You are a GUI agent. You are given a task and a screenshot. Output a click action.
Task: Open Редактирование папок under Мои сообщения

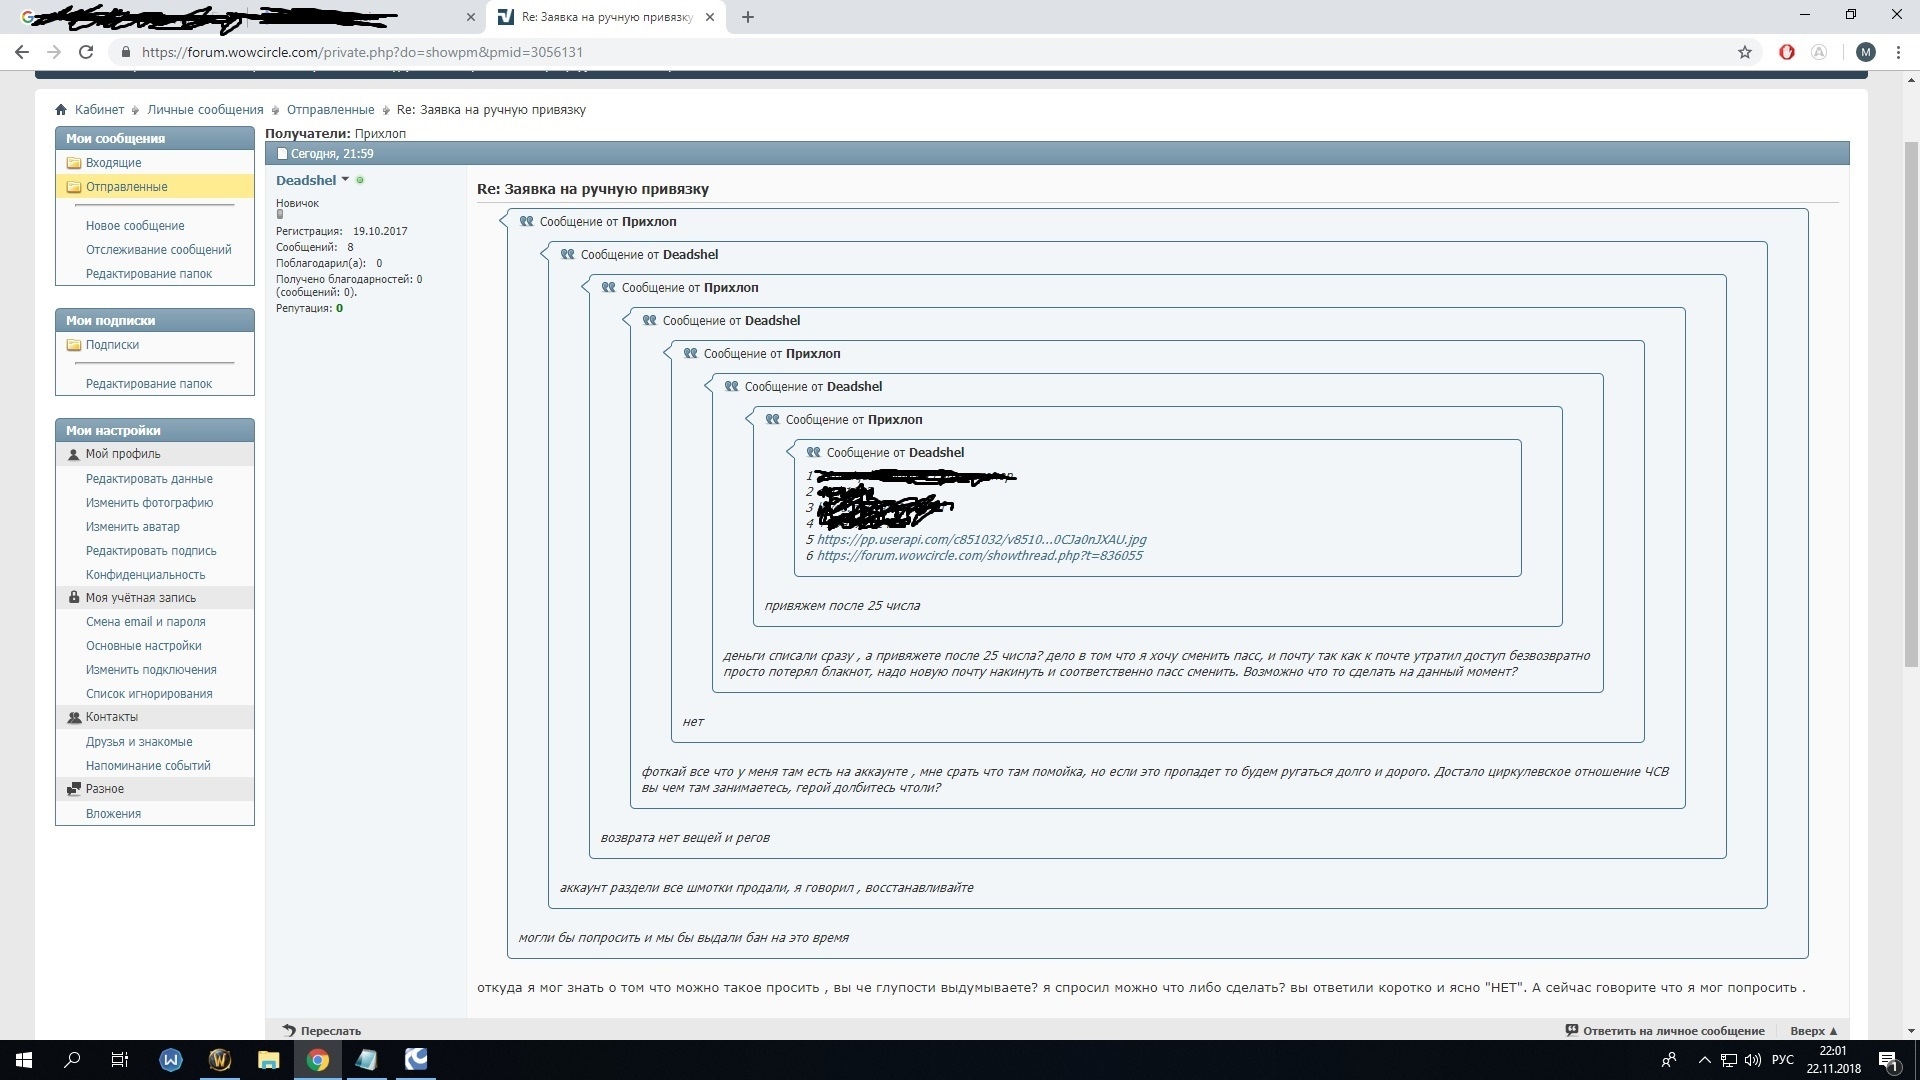pyautogui.click(x=148, y=274)
